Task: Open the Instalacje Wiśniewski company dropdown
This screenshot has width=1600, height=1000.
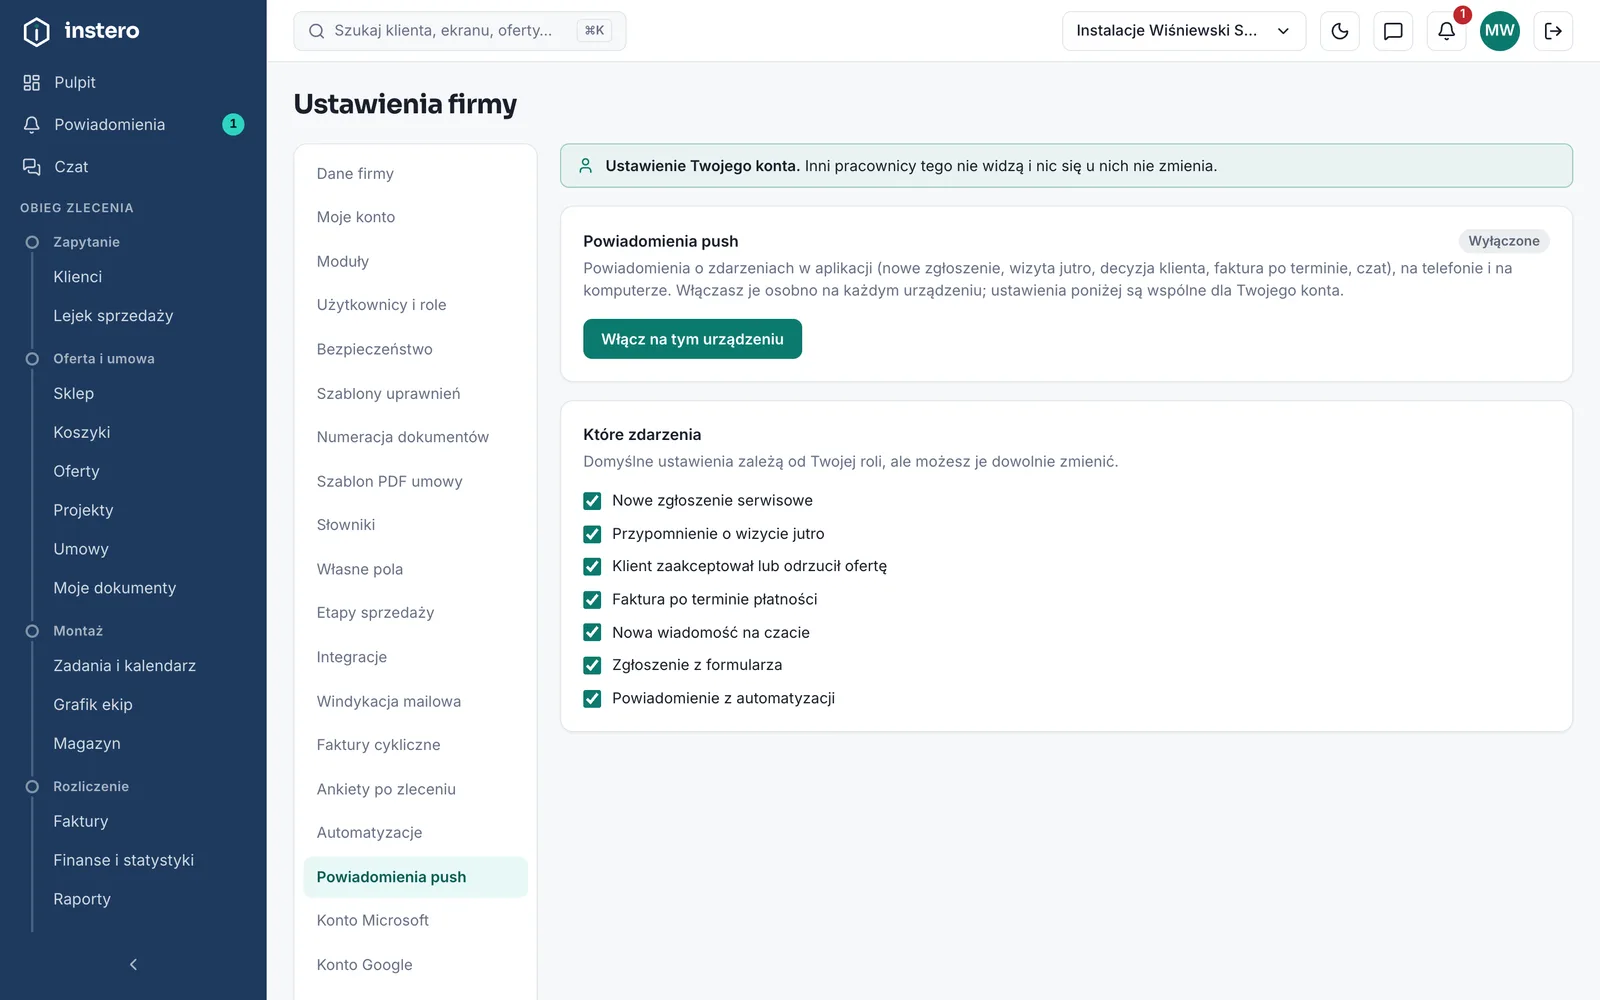Action: coord(1184,31)
